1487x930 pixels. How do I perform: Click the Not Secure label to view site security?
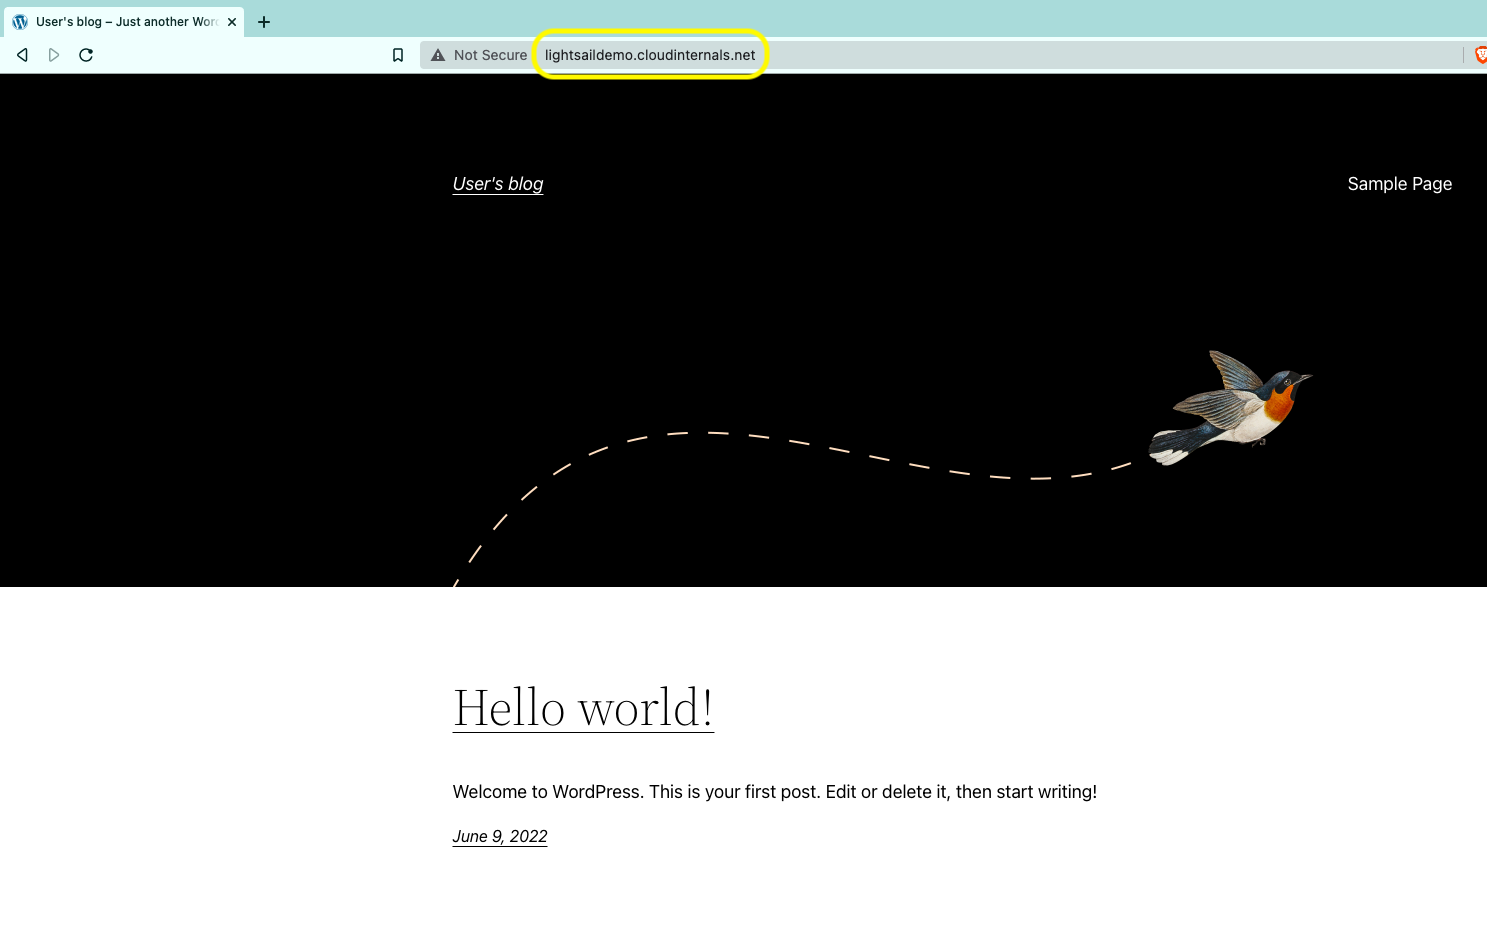(x=489, y=55)
